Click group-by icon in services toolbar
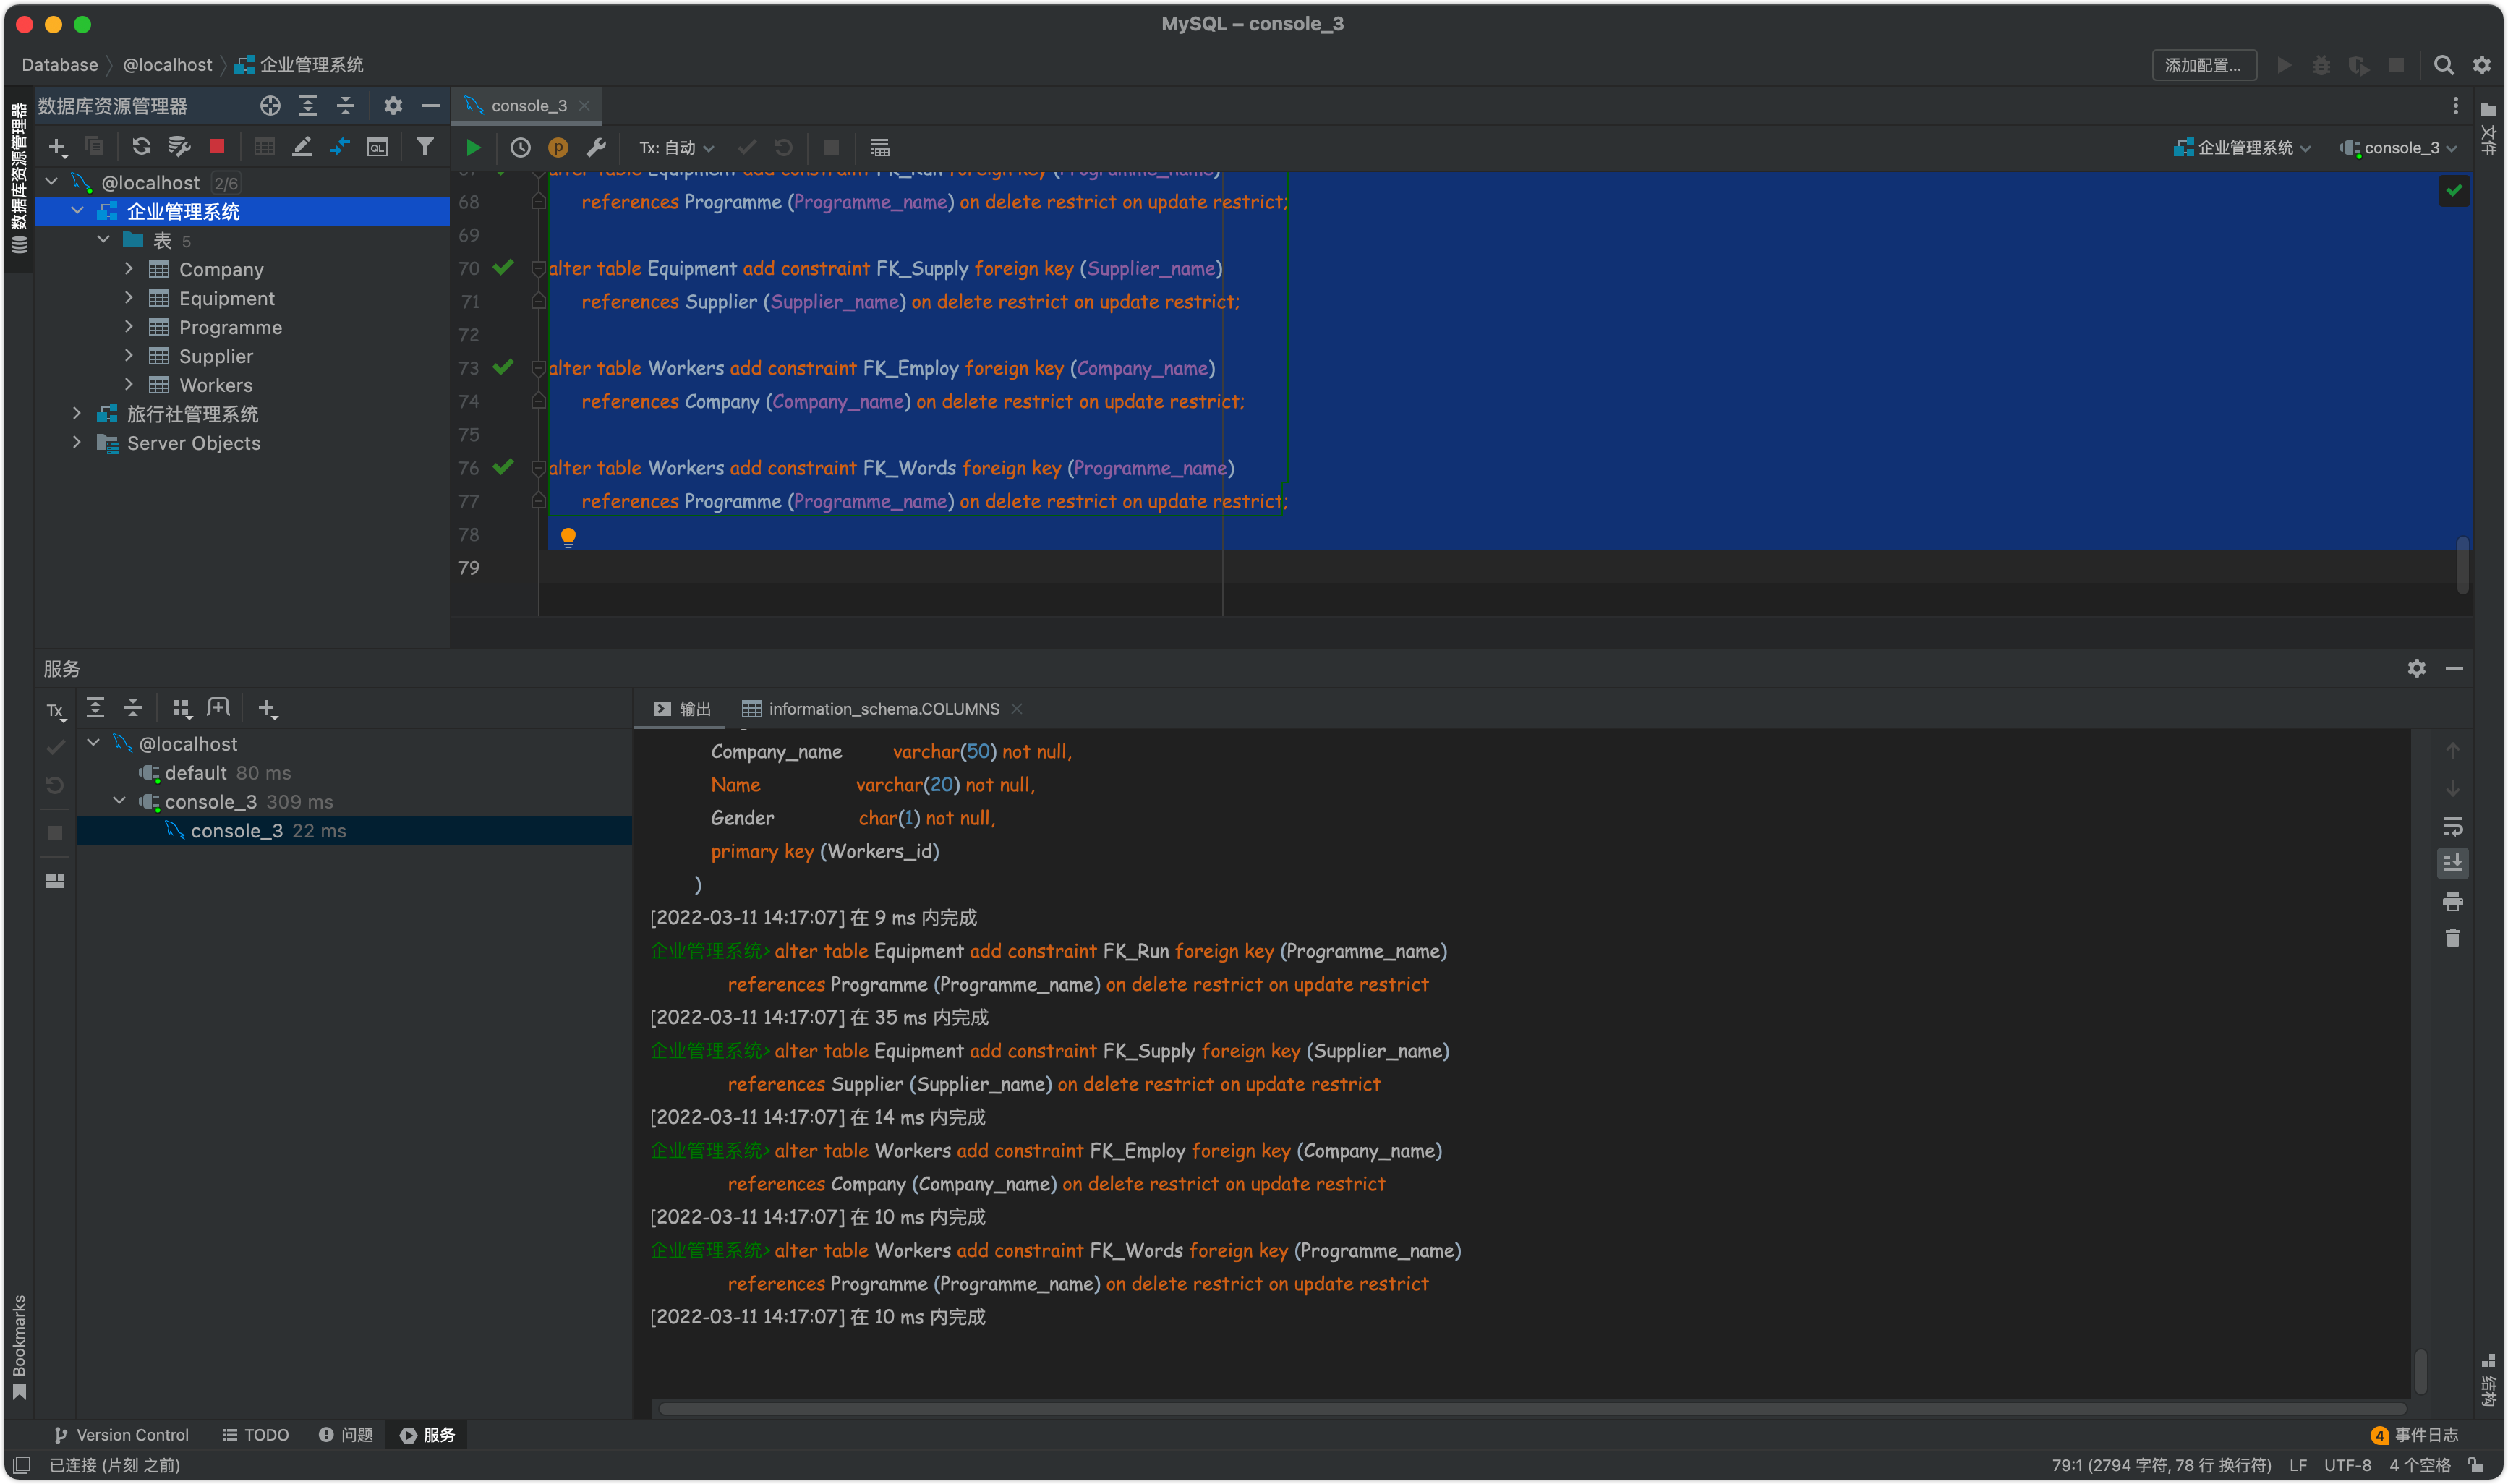Screen dimensions: 2508x1484 181,708
